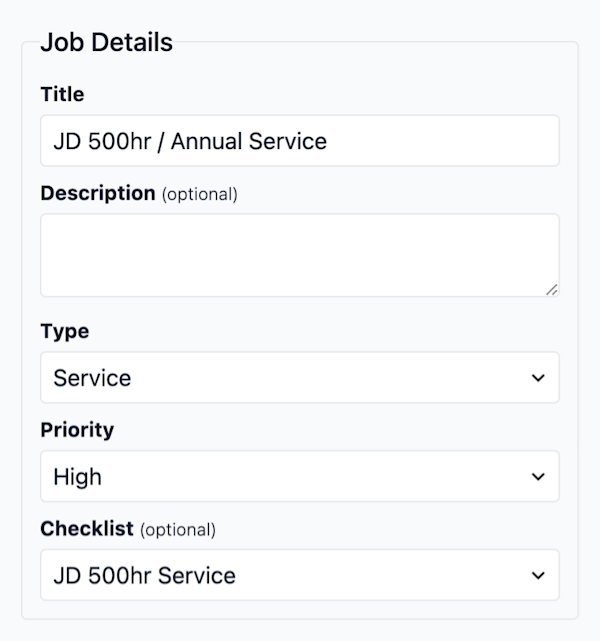Screen dimensions: 600x641
Task: Click the "High" value in the Priority select
Action: click(78, 477)
